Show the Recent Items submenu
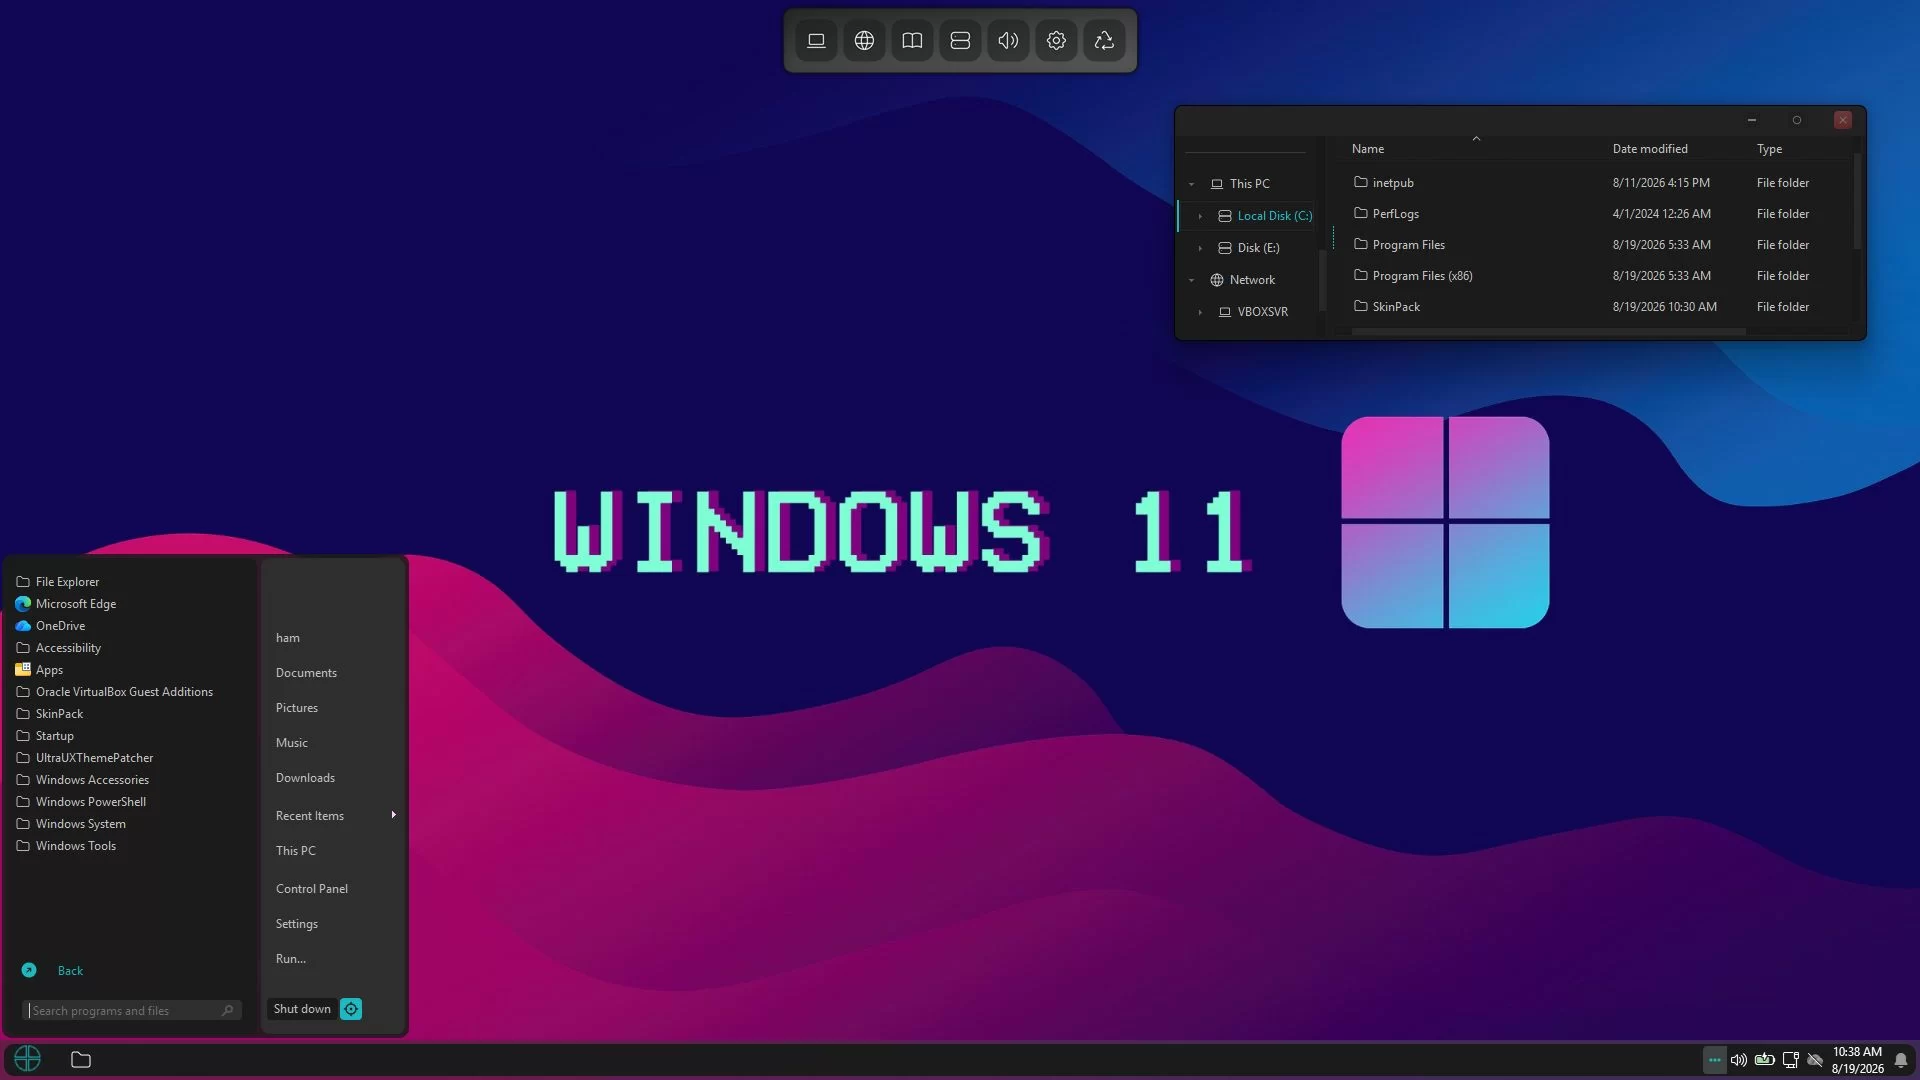The height and width of the screenshot is (1080, 1920). pyautogui.click(x=334, y=816)
